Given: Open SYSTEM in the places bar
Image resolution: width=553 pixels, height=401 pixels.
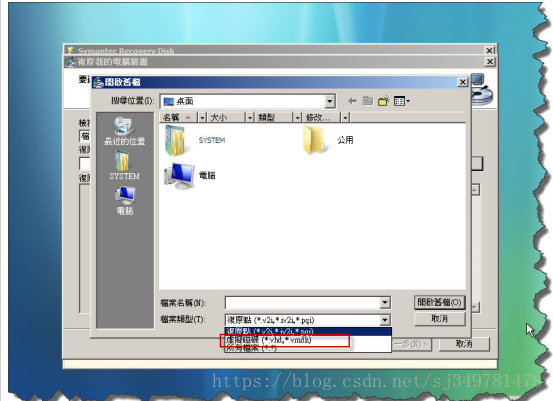Looking at the screenshot, I should coord(124,166).
